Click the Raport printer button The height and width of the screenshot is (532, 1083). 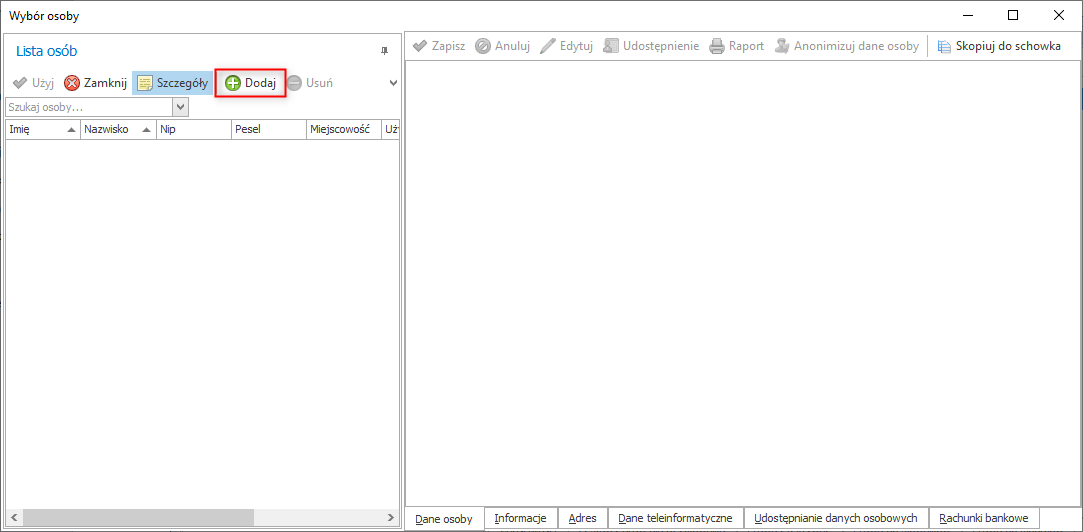[737, 46]
